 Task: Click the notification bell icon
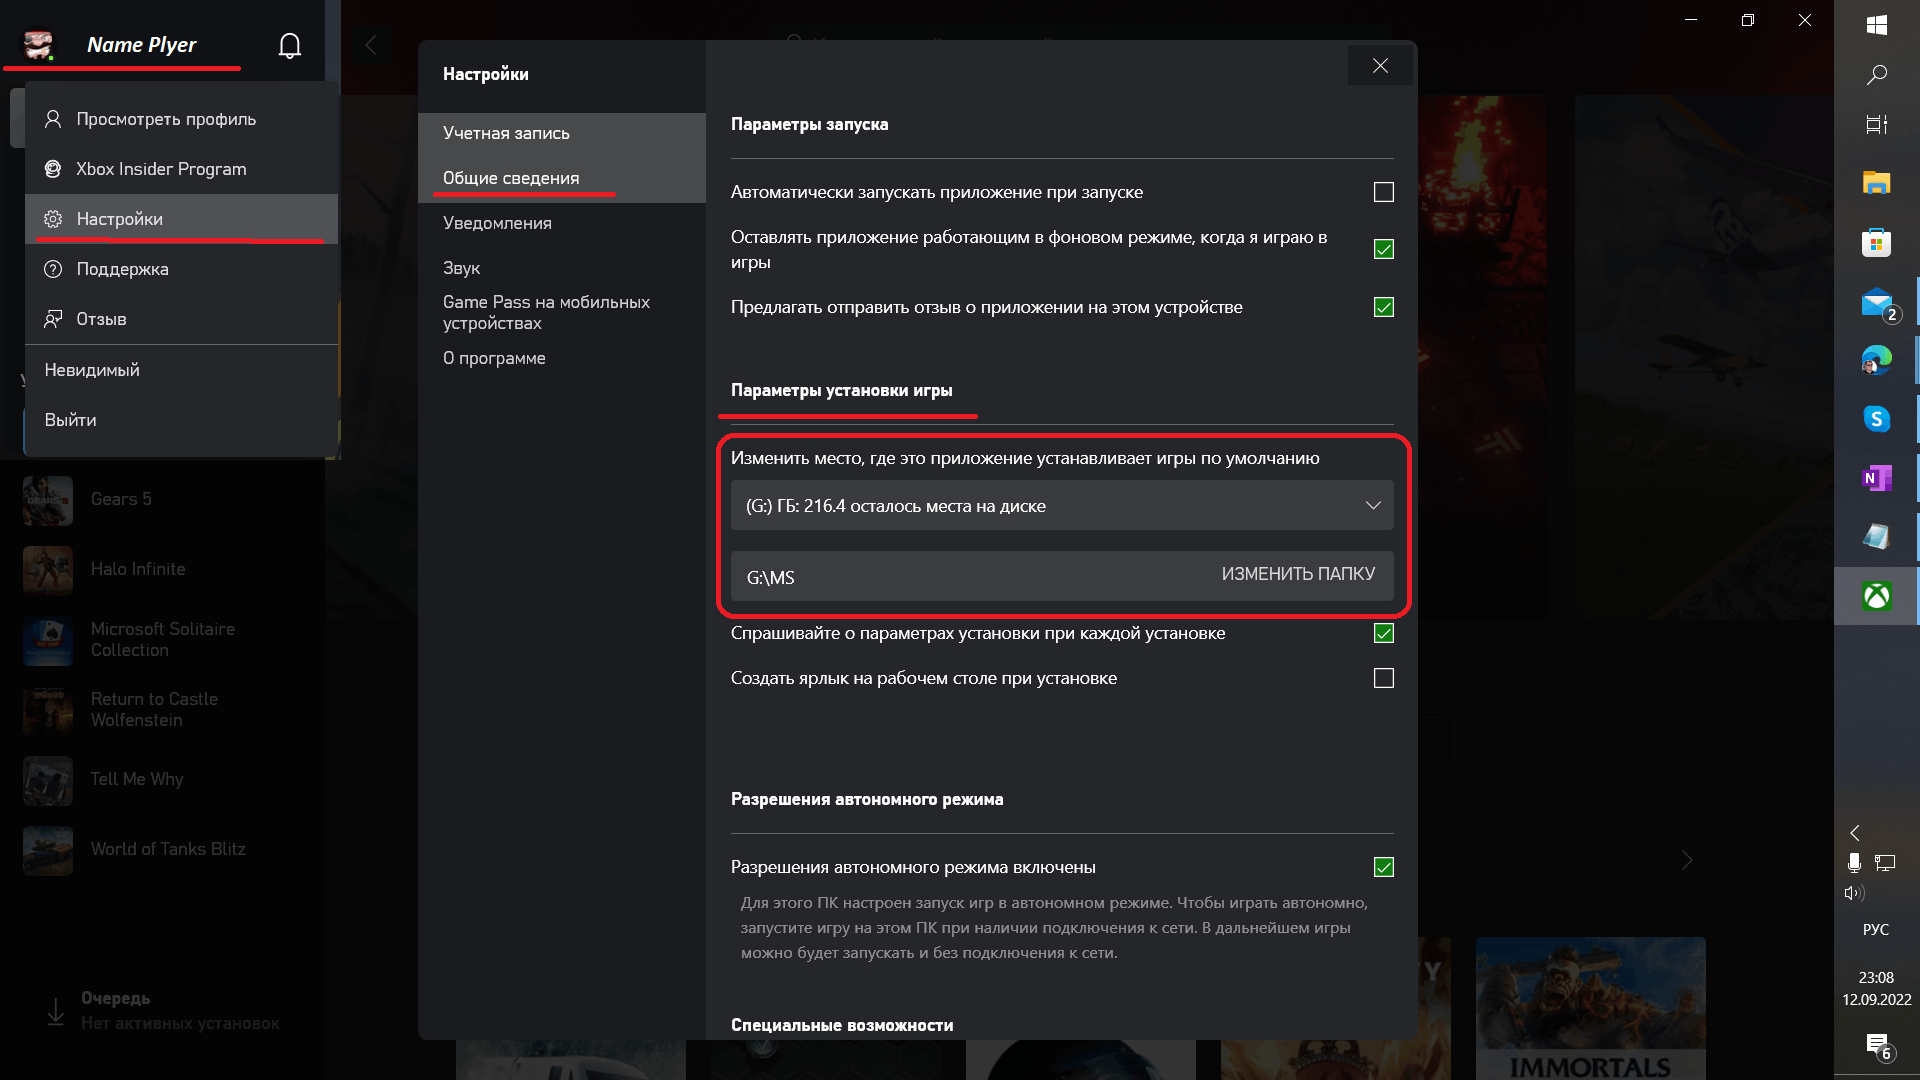point(289,44)
